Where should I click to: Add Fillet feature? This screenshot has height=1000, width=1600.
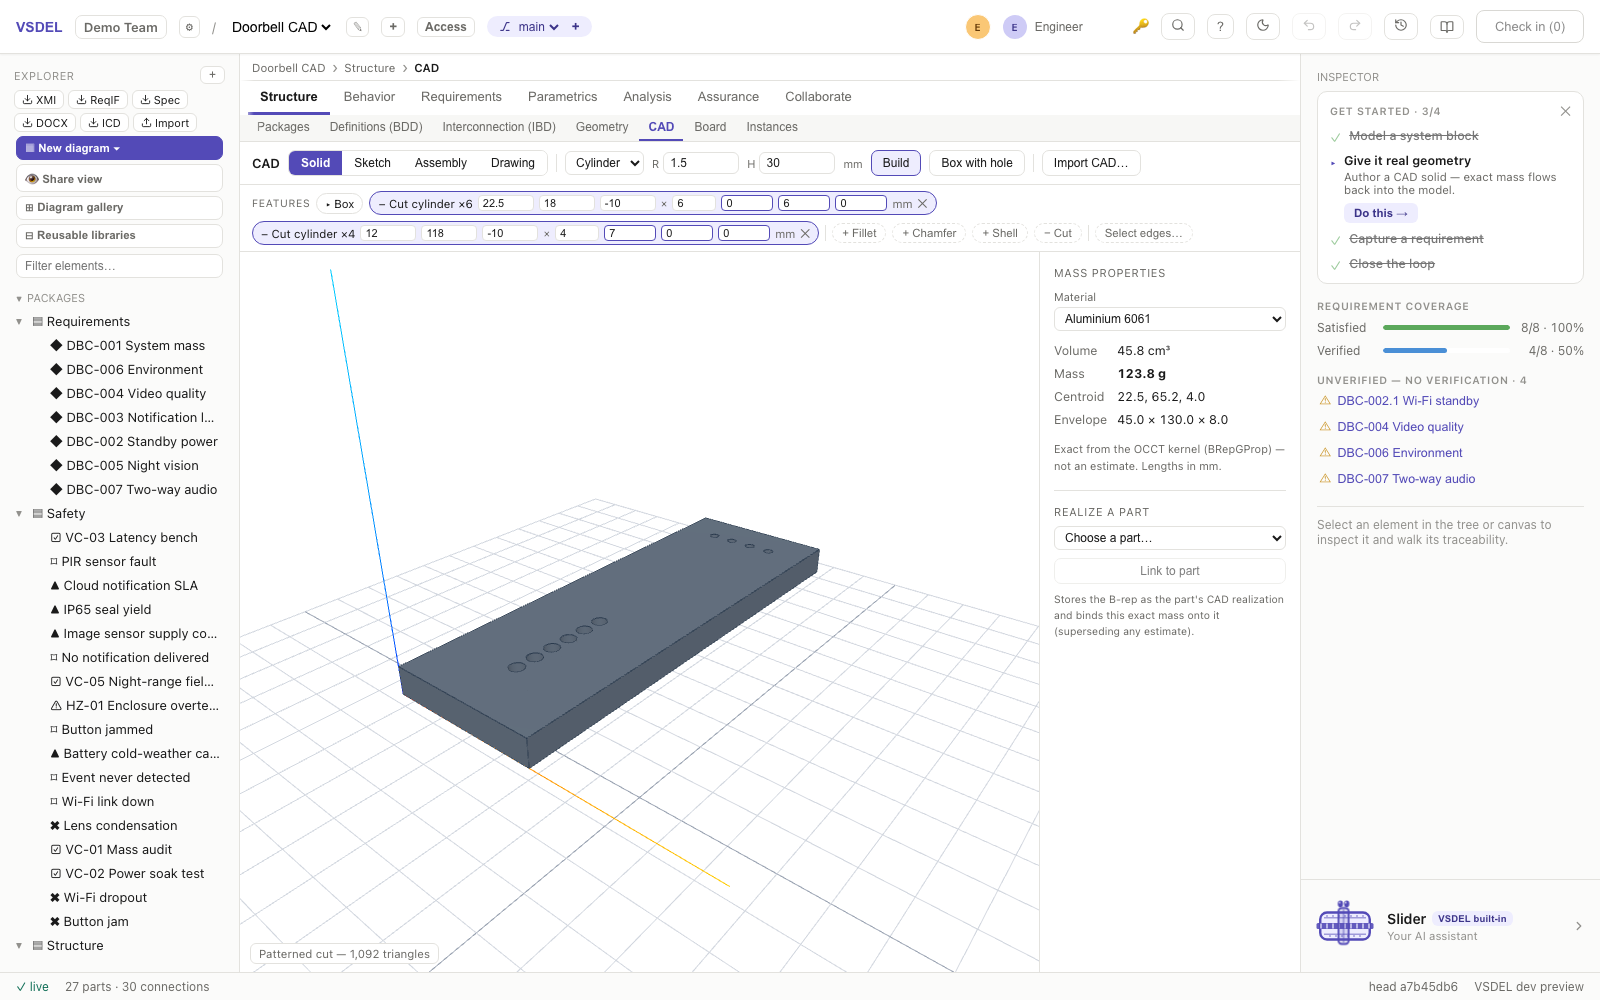point(859,234)
